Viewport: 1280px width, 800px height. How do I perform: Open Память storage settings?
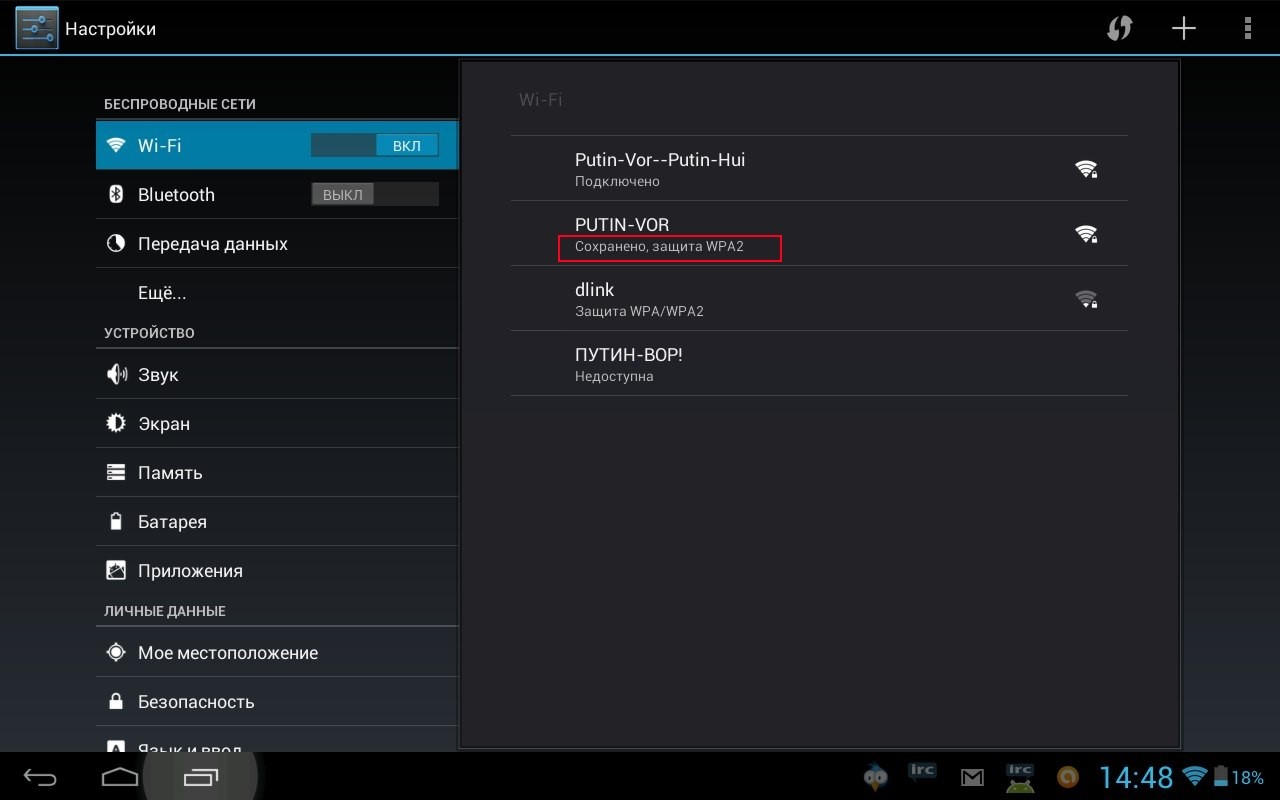tap(277, 473)
